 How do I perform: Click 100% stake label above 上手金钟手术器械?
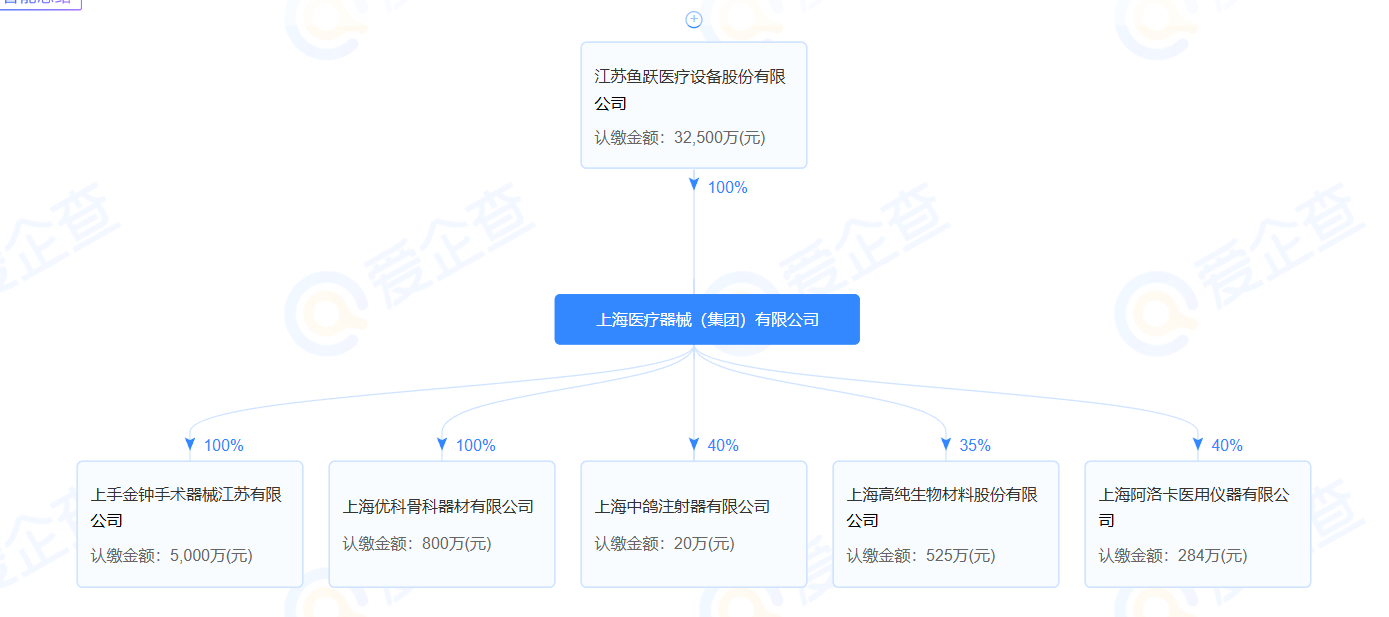(224, 446)
